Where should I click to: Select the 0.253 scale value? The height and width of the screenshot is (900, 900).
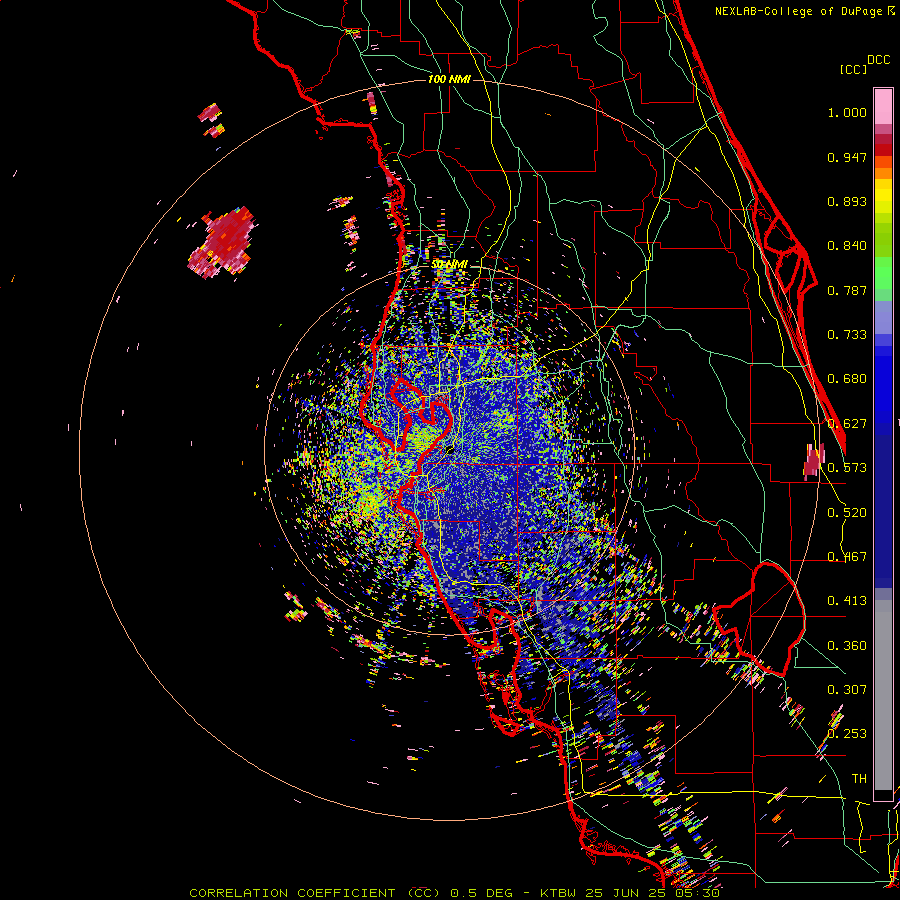847,734
